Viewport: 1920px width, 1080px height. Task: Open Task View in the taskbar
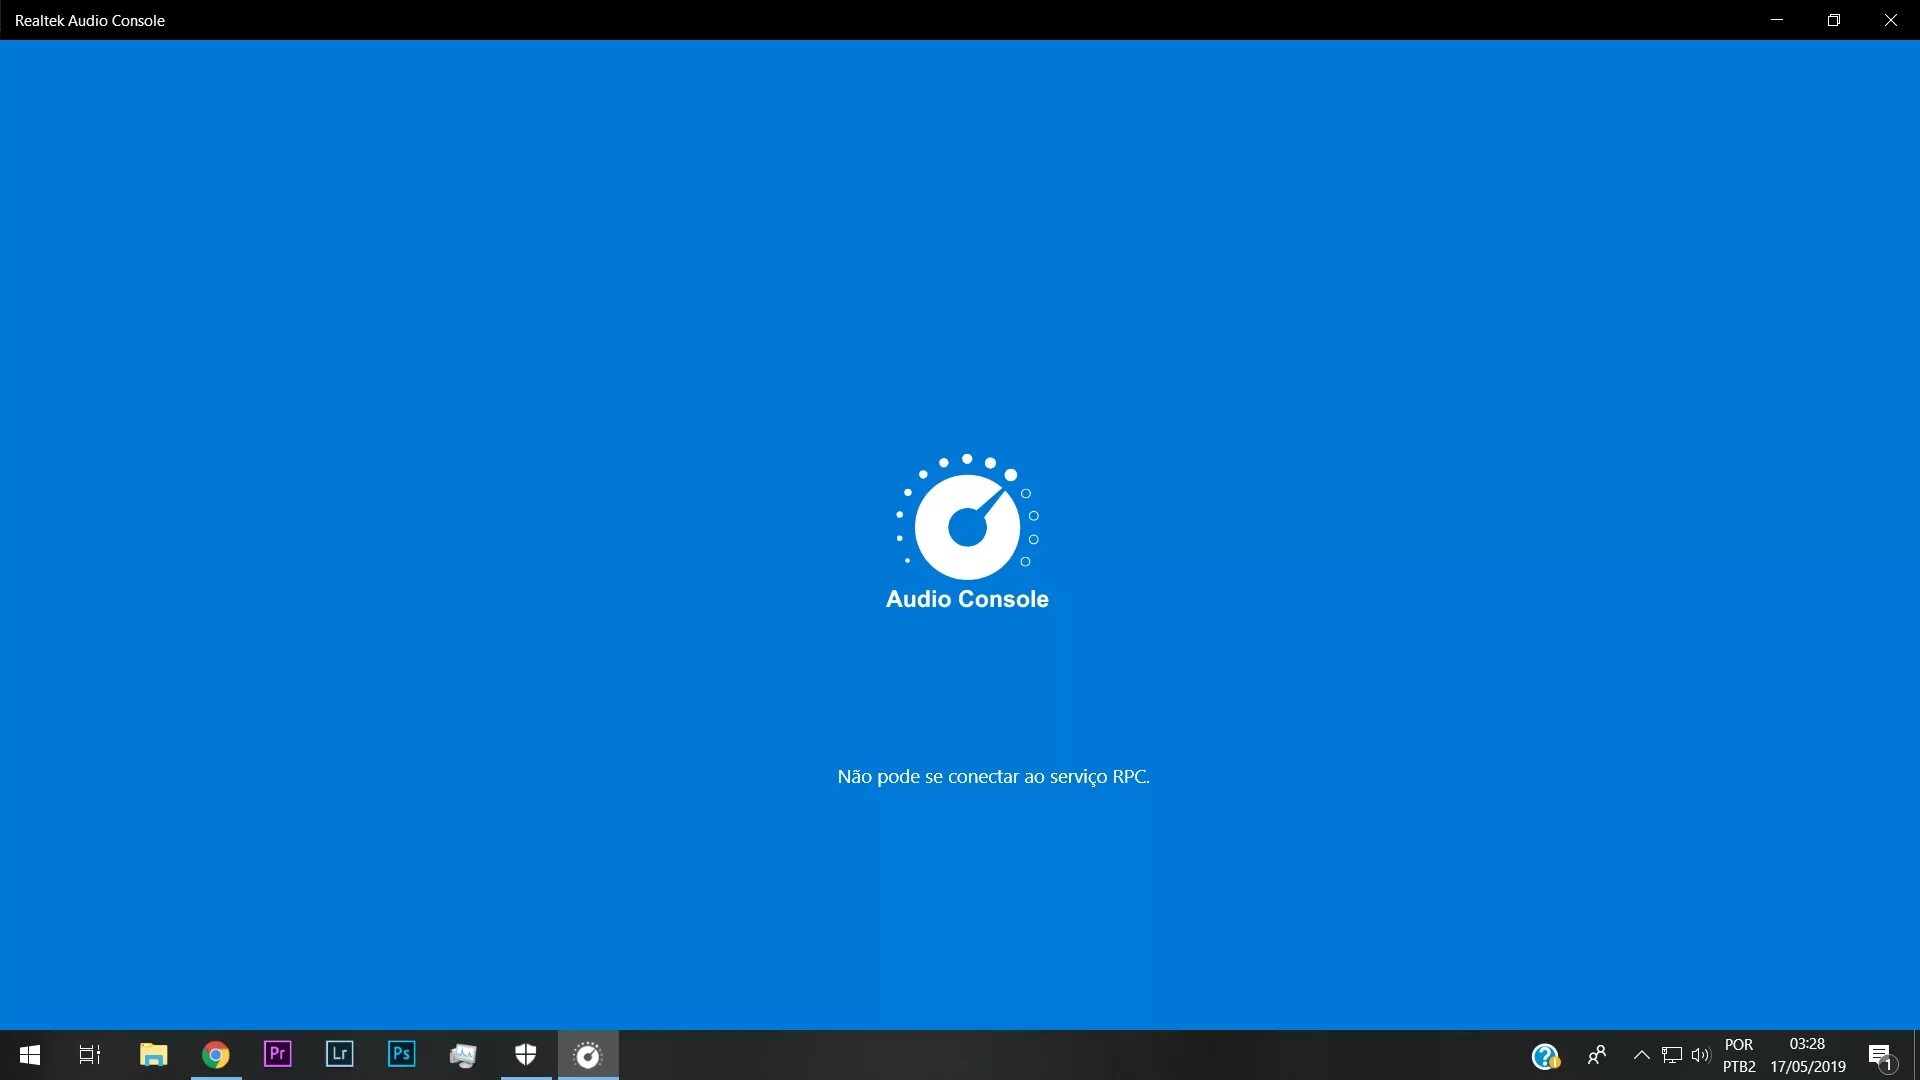click(x=90, y=1055)
